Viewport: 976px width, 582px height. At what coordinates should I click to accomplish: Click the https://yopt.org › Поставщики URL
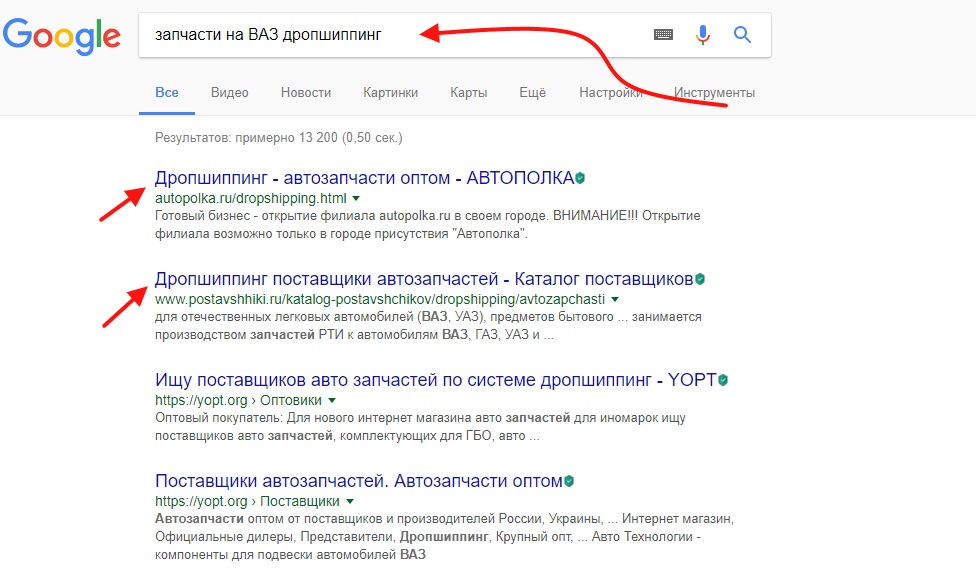[x=247, y=501]
